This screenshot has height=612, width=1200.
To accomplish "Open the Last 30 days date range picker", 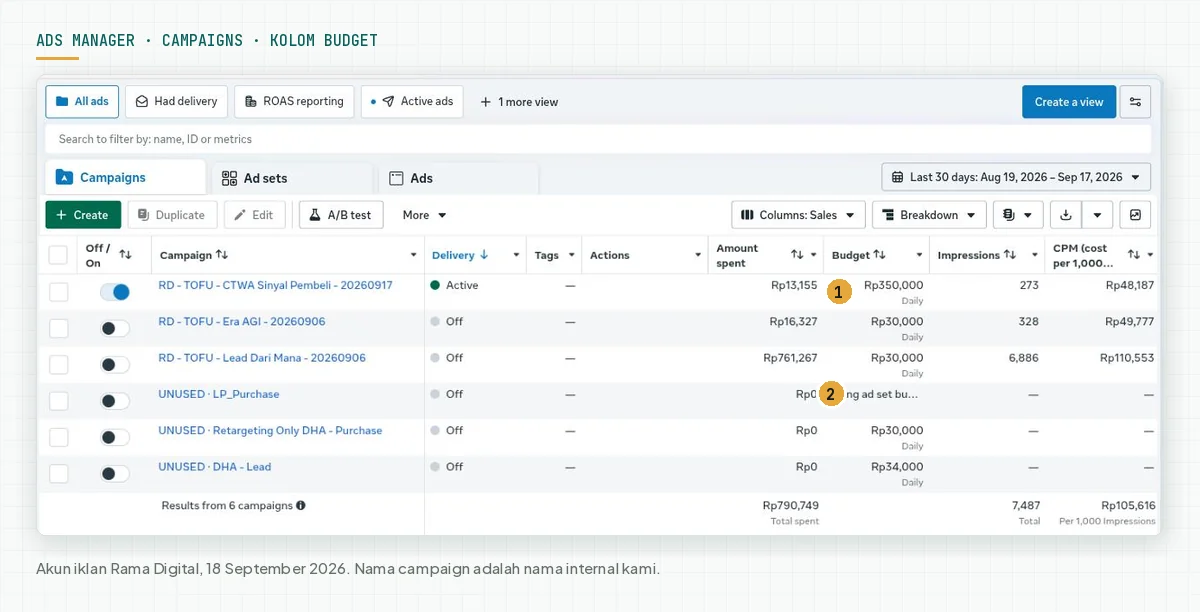I will [1016, 177].
